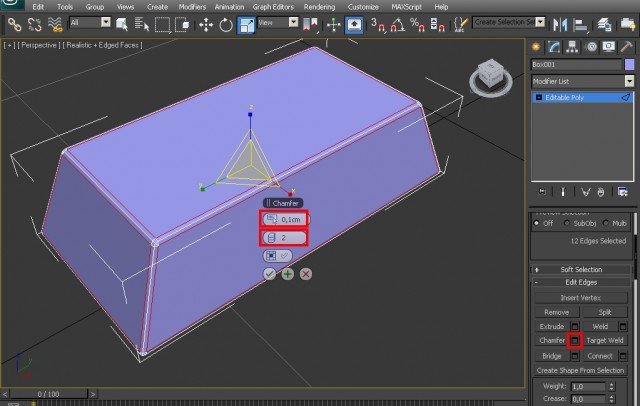Activate the Select Object tool
Viewport: 640px width, 406px height.
coord(122,24)
